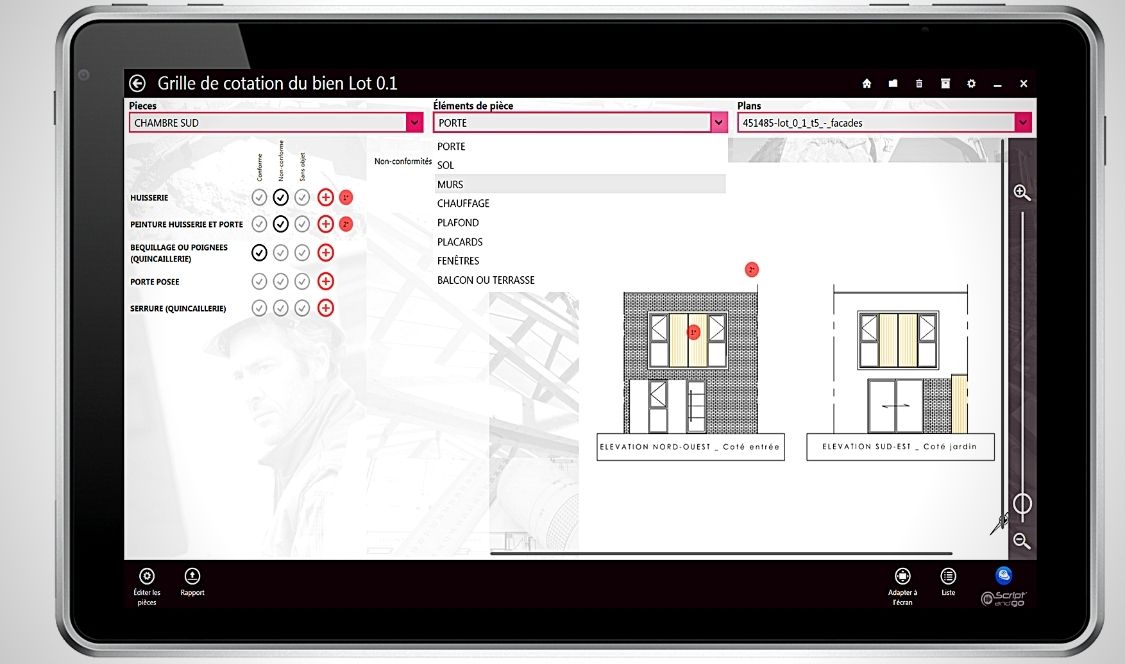The image size is (1125, 664).
Task: Set SERRURE (QUINCAILLERIE) to Non-conforme
Action: pos(281,308)
